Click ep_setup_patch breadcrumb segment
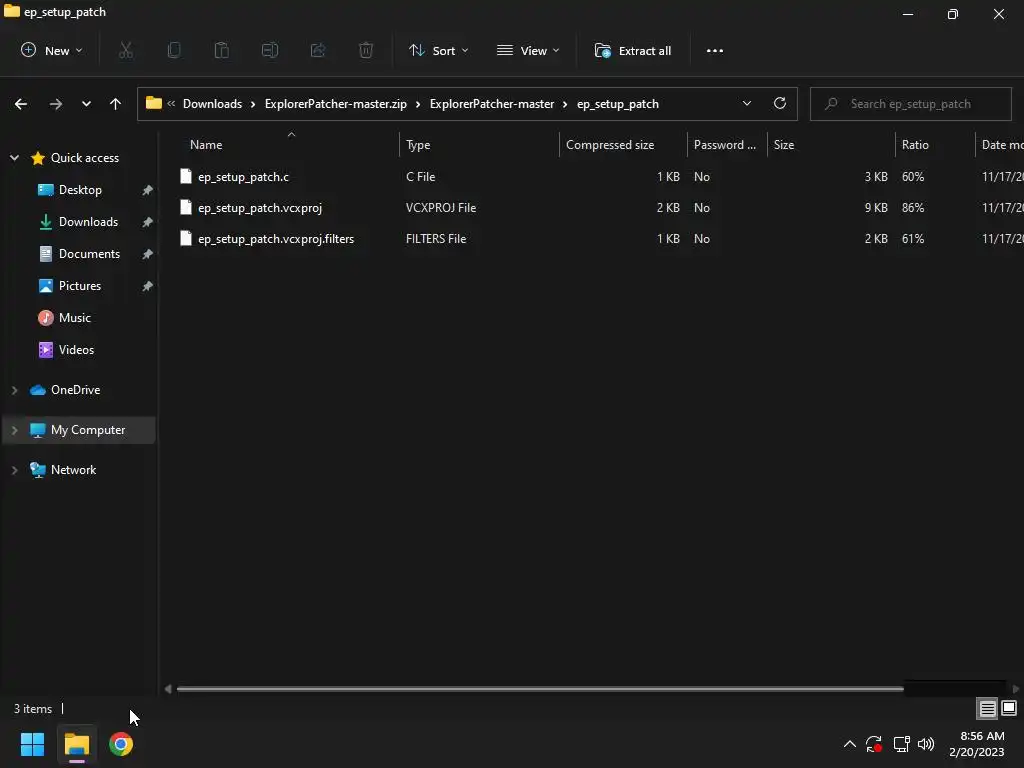Image resolution: width=1024 pixels, height=768 pixels. [x=618, y=104]
